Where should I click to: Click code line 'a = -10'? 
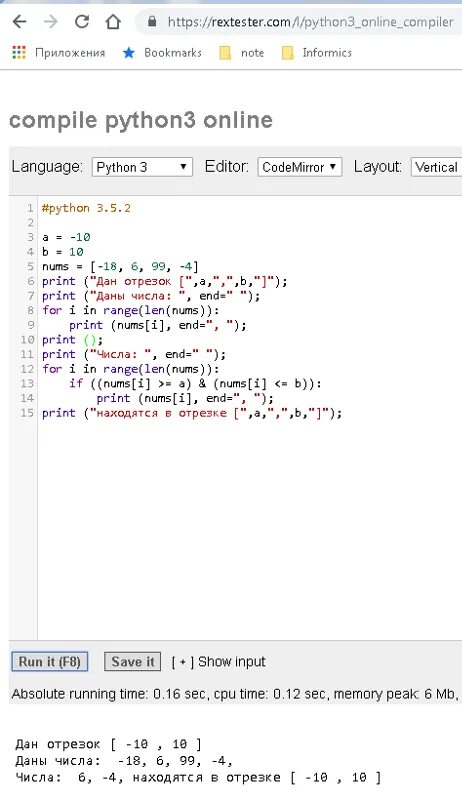(x=66, y=237)
